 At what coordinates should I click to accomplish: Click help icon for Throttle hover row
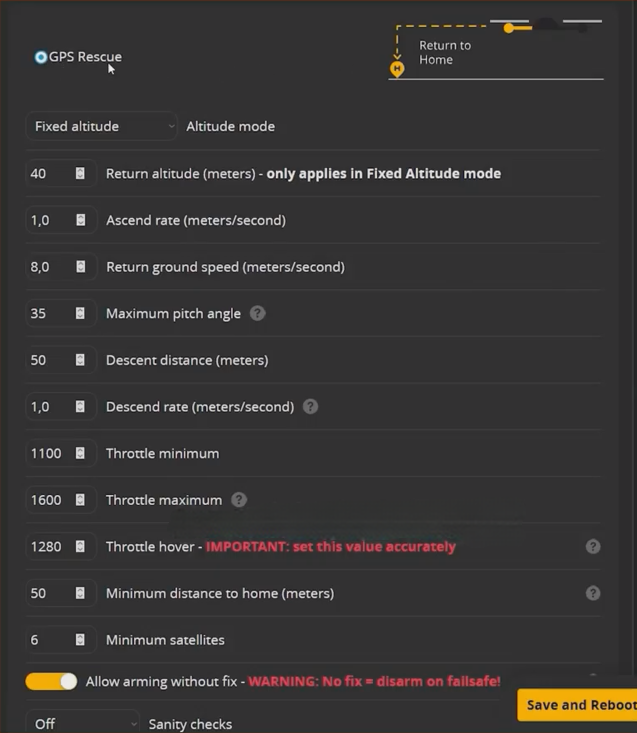[x=593, y=546]
